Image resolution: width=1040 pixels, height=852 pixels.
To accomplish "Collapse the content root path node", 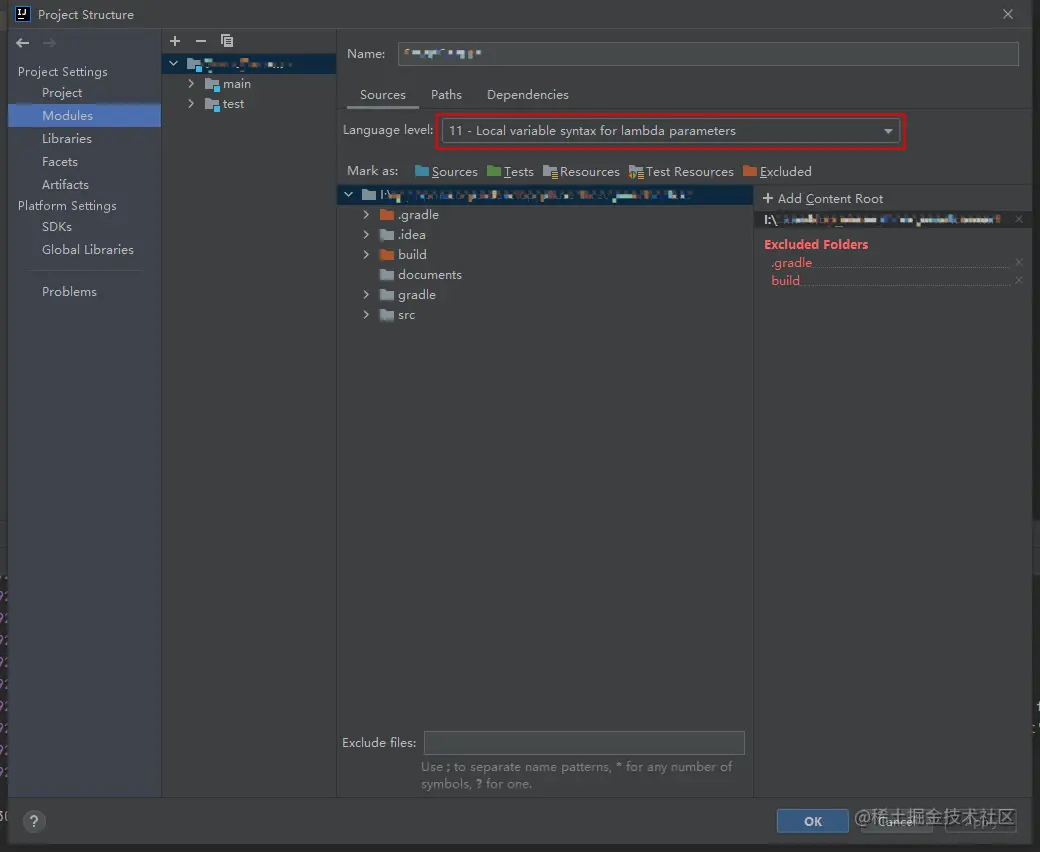I will (348, 194).
